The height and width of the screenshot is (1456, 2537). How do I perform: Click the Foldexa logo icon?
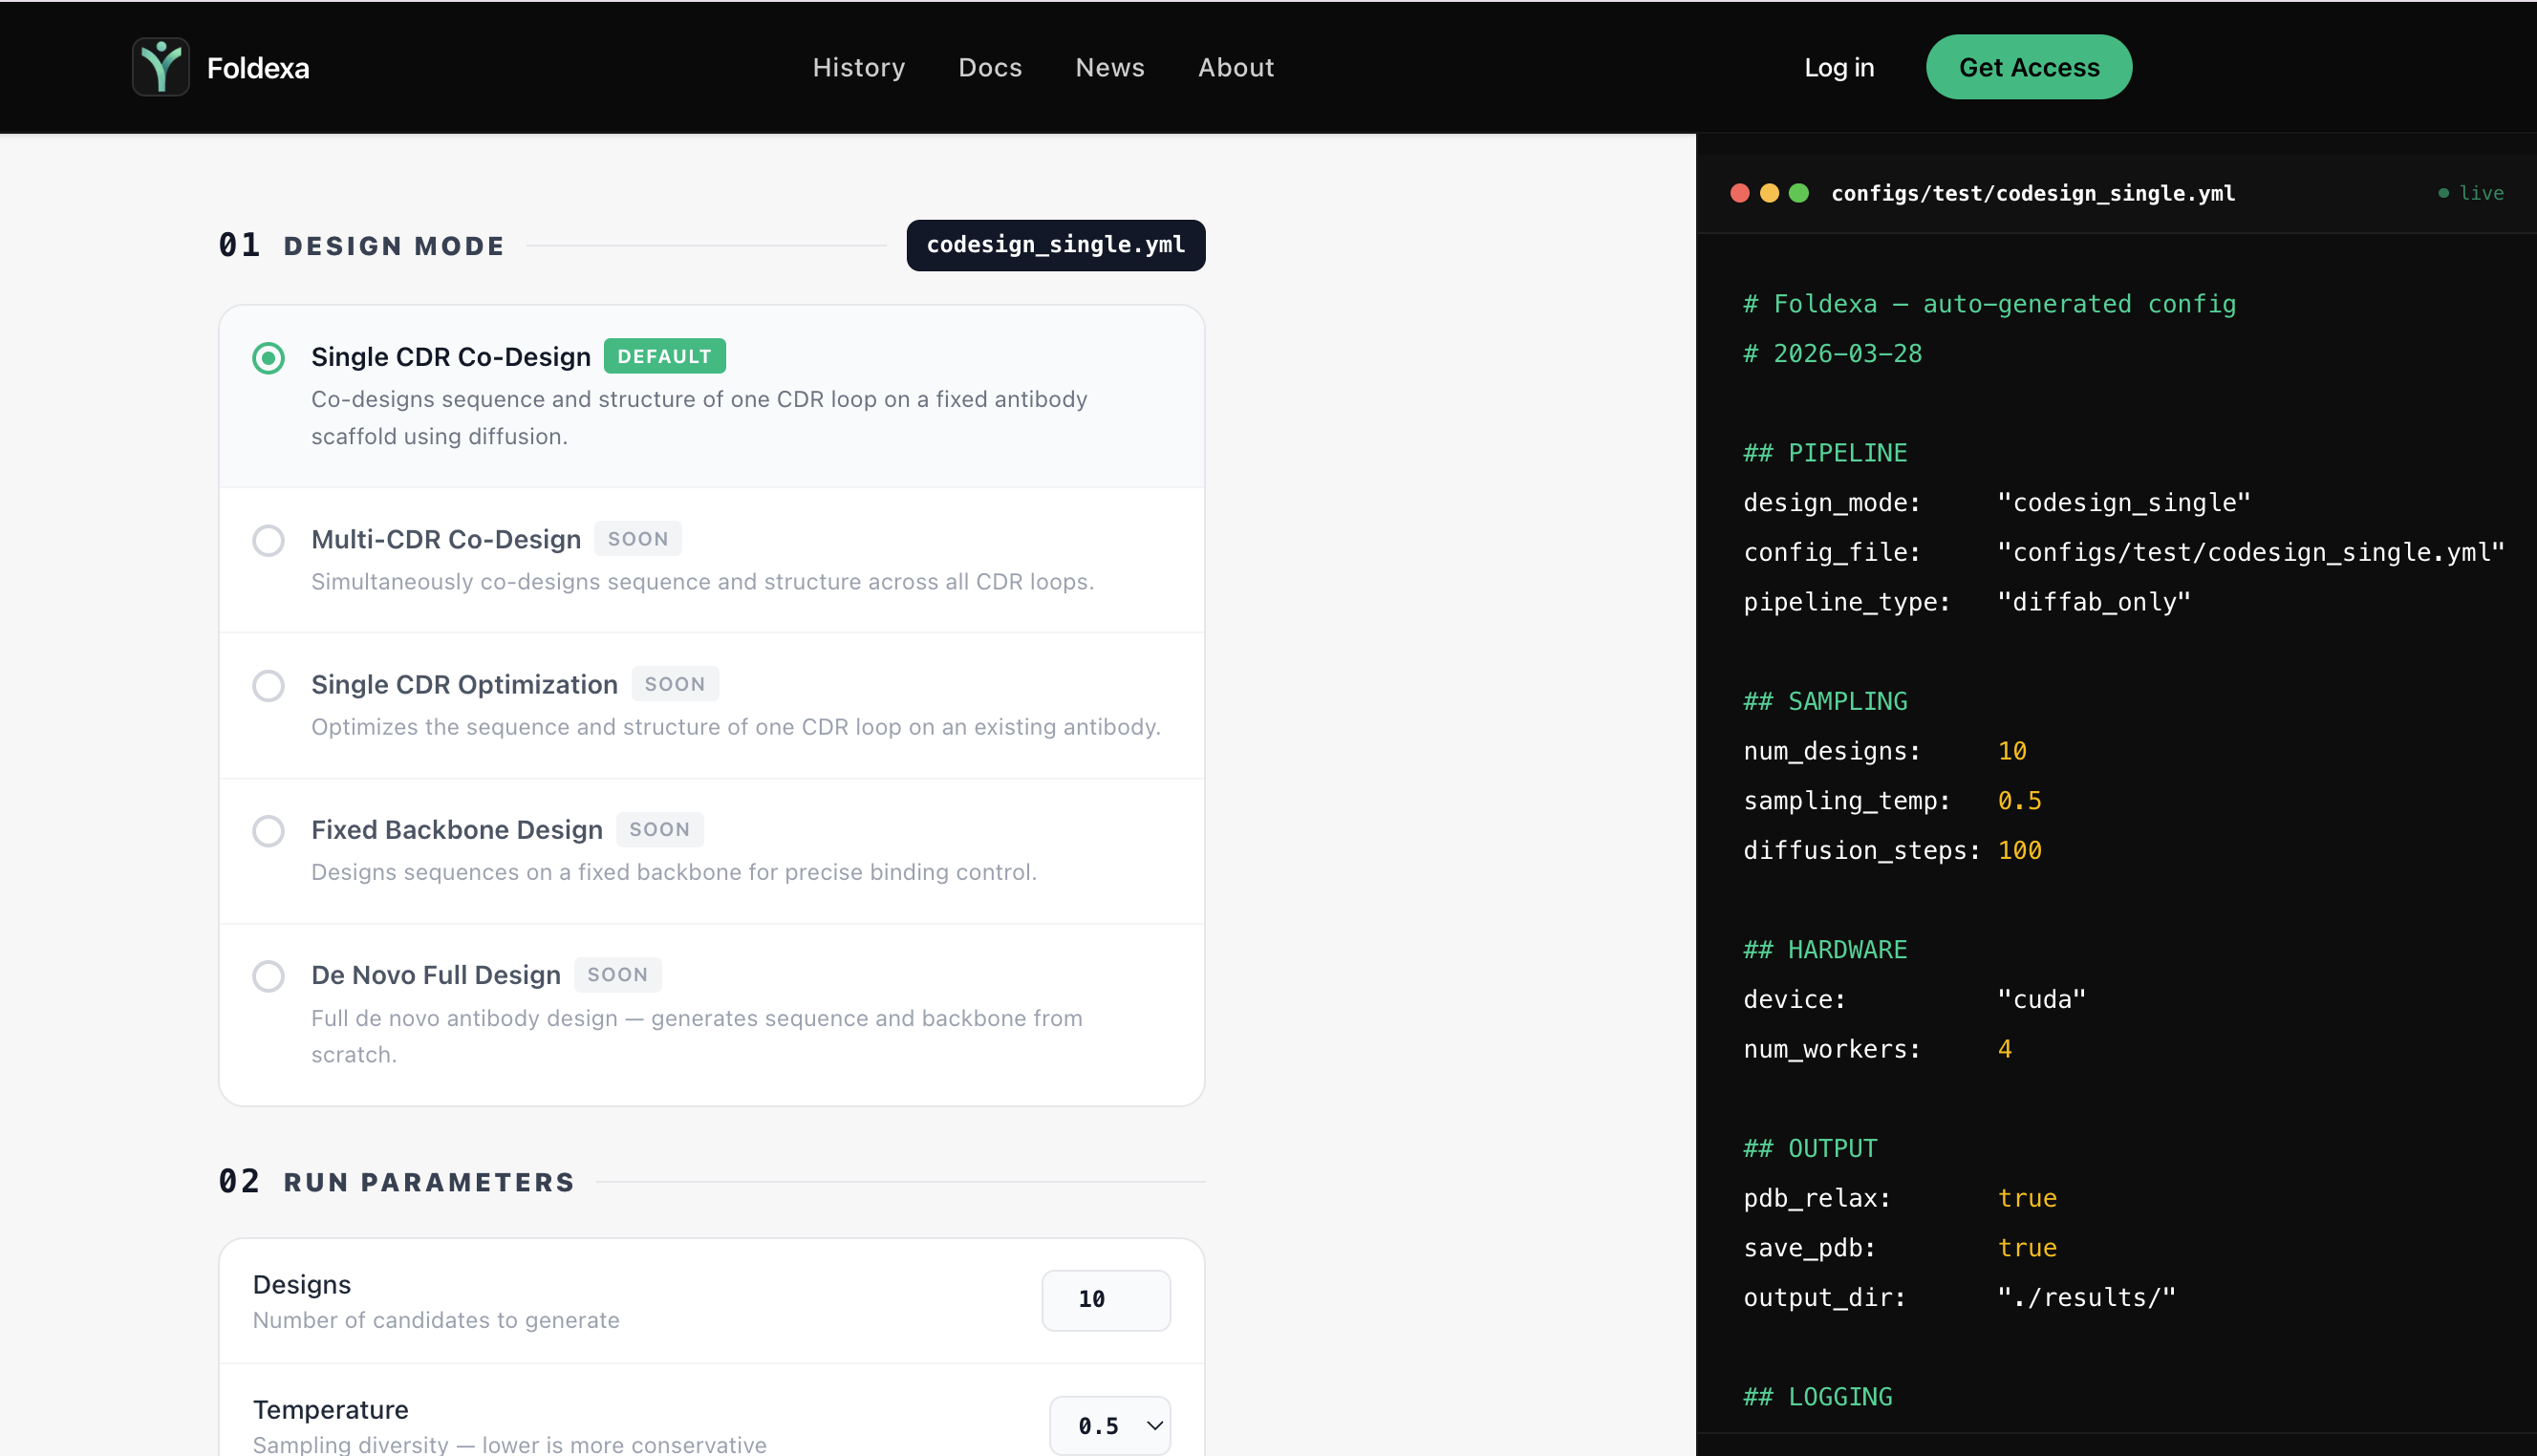(160, 67)
